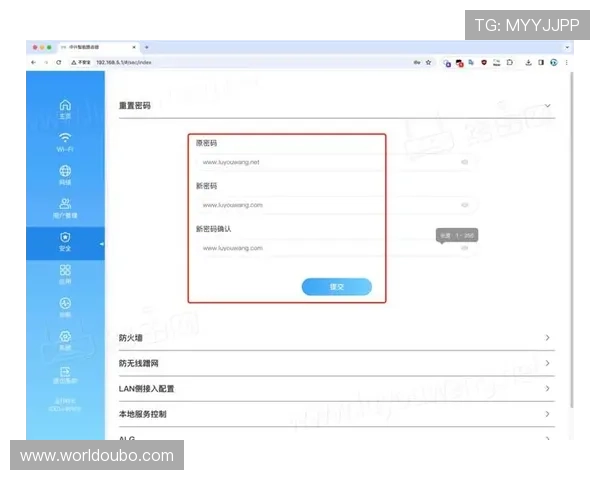The image size is (600, 480).
Task: Go forward with browser forward arrow
Action: [x=46, y=62]
